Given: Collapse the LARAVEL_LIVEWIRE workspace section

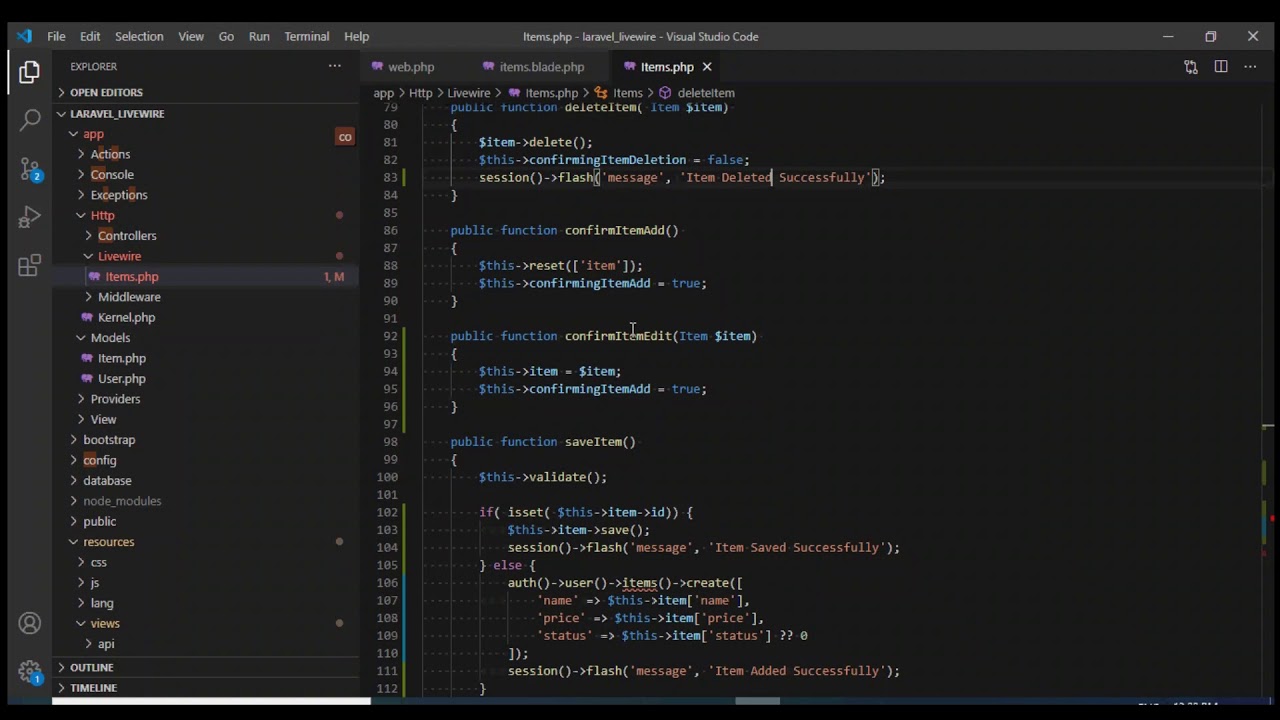Looking at the screenshot, I should [117, 114].
